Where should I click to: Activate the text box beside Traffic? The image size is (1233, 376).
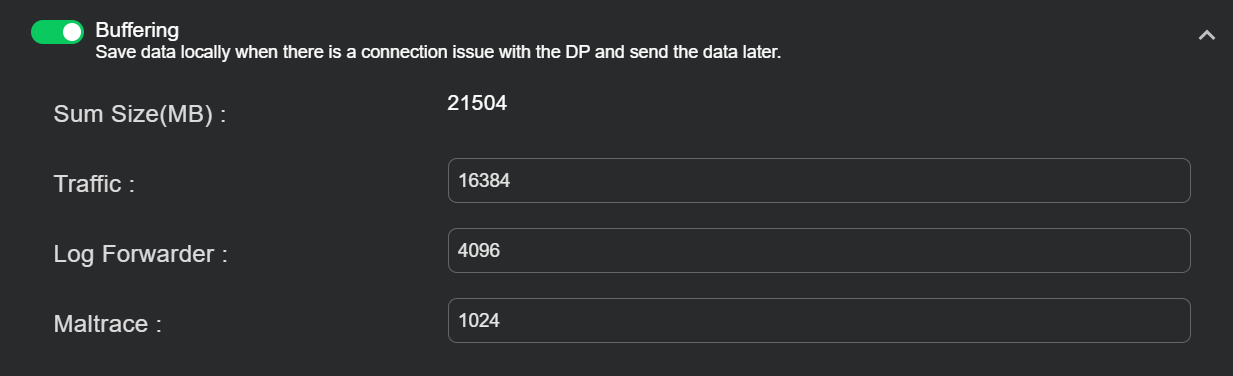click(819, 180)
